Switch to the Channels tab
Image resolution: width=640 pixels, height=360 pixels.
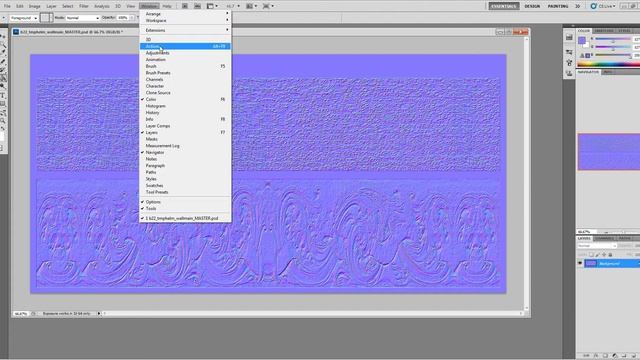click(604, 238)
